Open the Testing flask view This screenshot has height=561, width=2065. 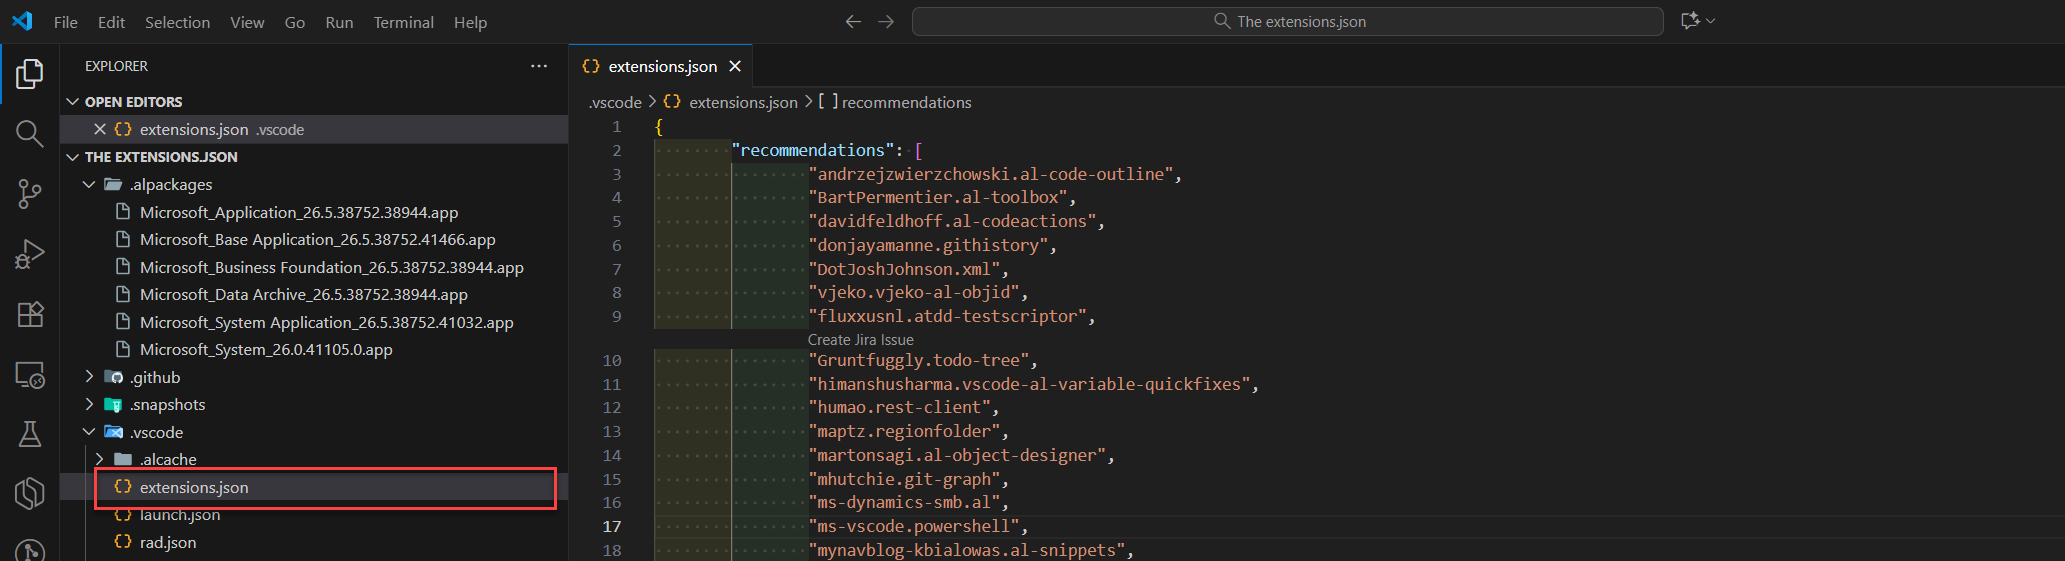pos(30,434)
